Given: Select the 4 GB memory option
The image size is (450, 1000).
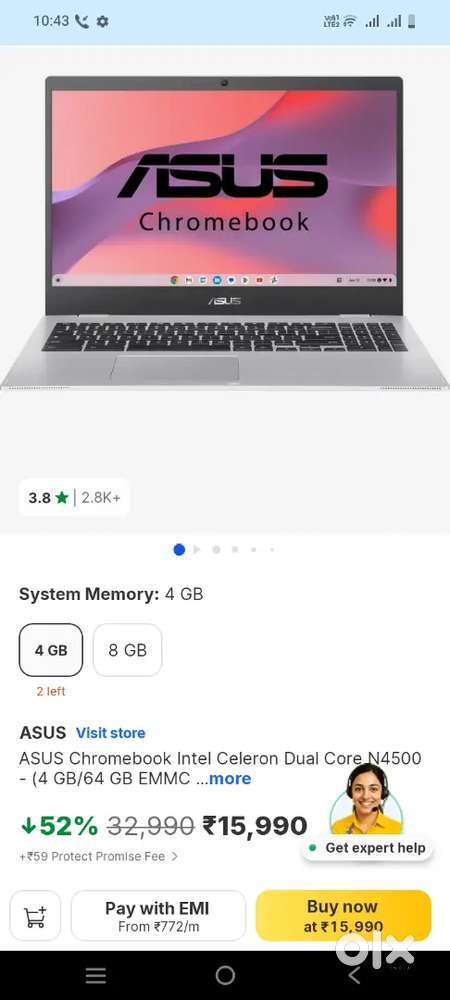Looking at the screenshot, I should (51, 650).
